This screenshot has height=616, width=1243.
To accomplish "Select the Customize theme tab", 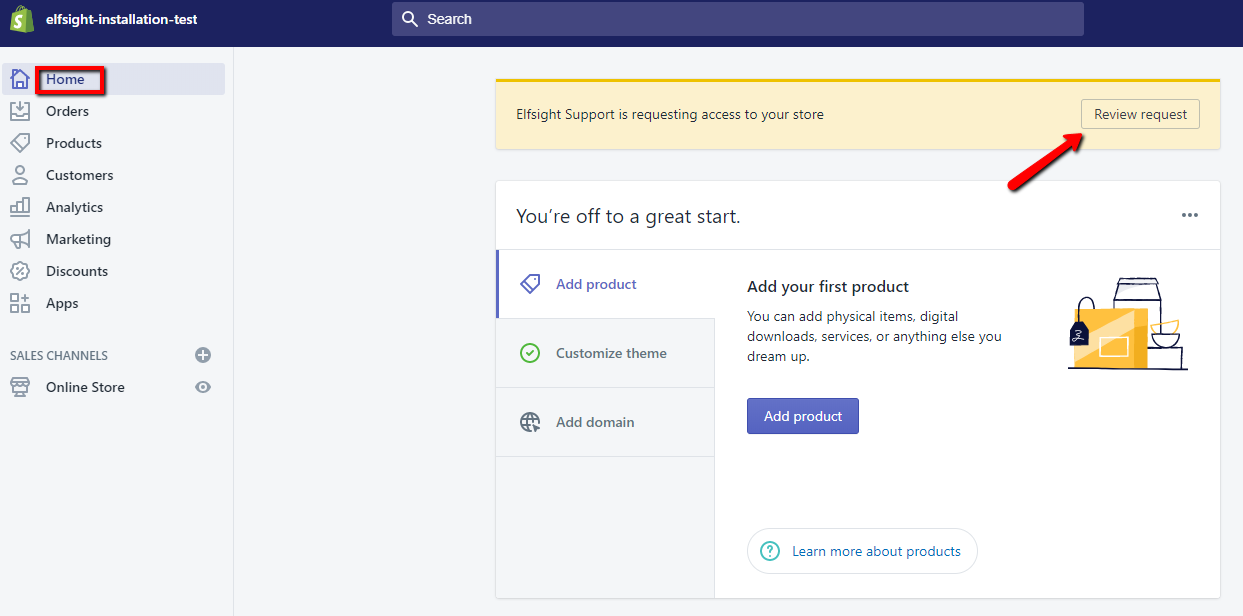I will point(606,353).
